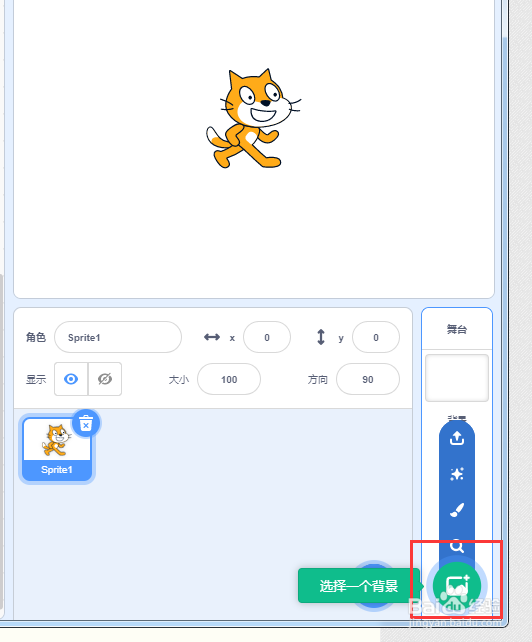Click the 方向 label

pyautogui.click(x=318, y=380)
